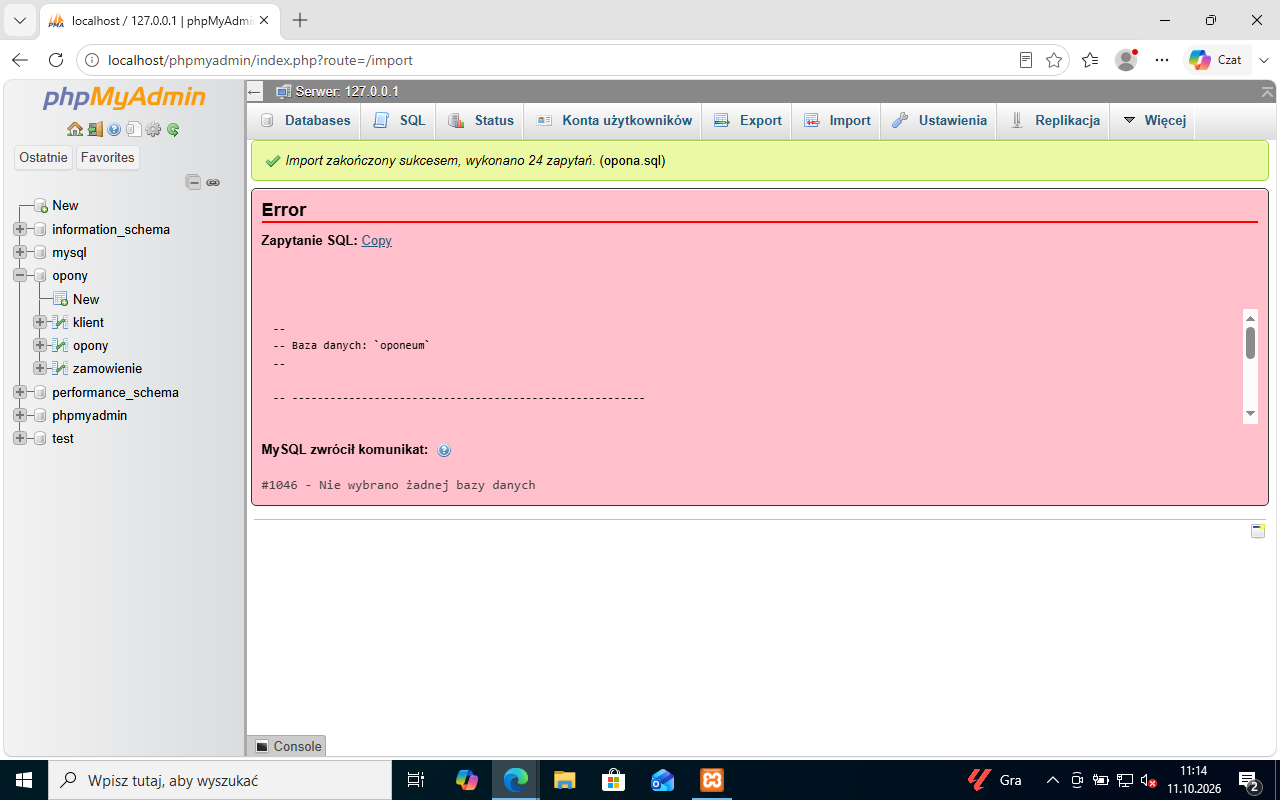The image size is (1280, 800).
Task: Open the Export tab
Action: point(747,120)
